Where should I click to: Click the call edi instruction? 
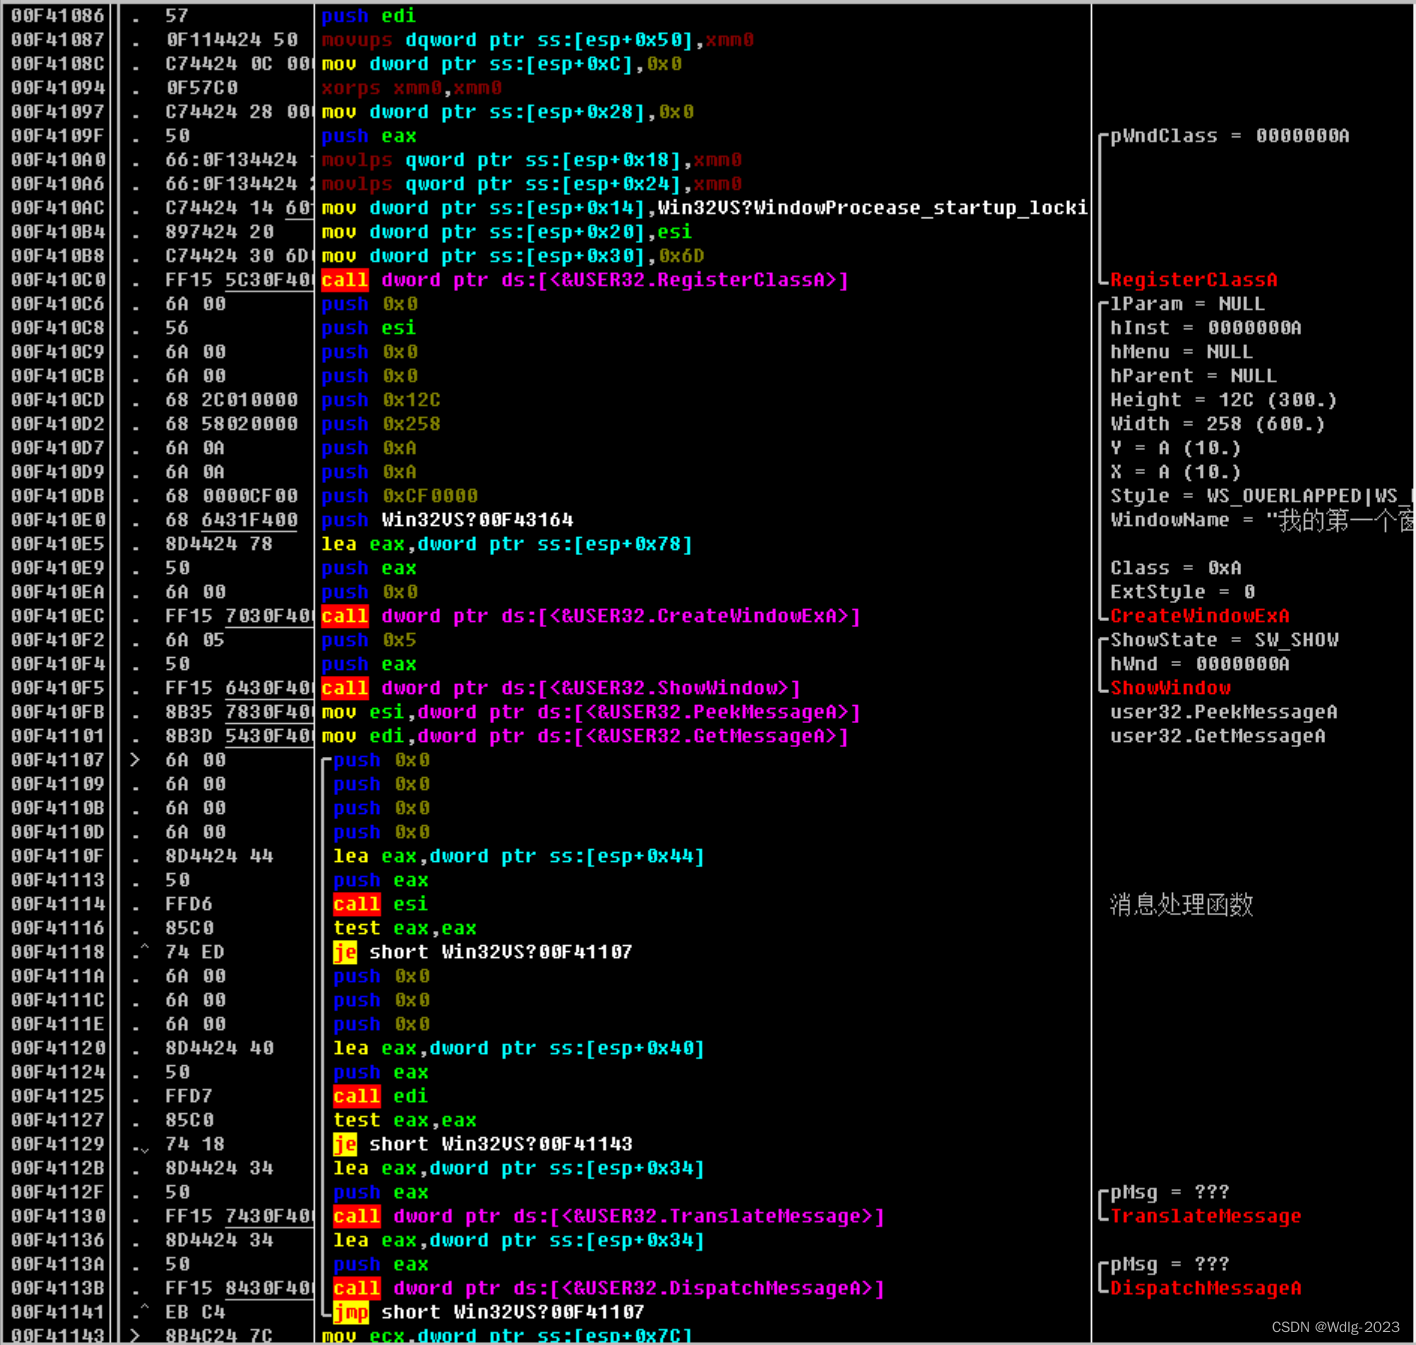[x=381, y=1096]
